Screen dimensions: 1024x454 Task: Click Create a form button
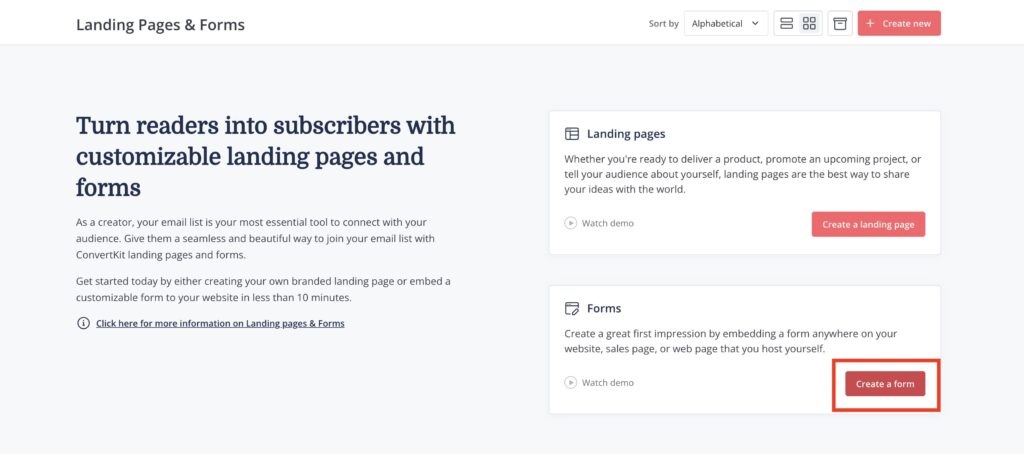885,383
